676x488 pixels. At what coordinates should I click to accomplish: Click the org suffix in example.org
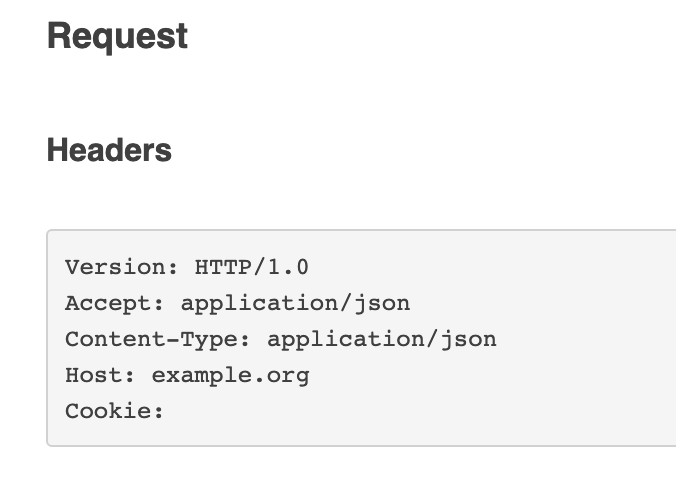[288, 377]
